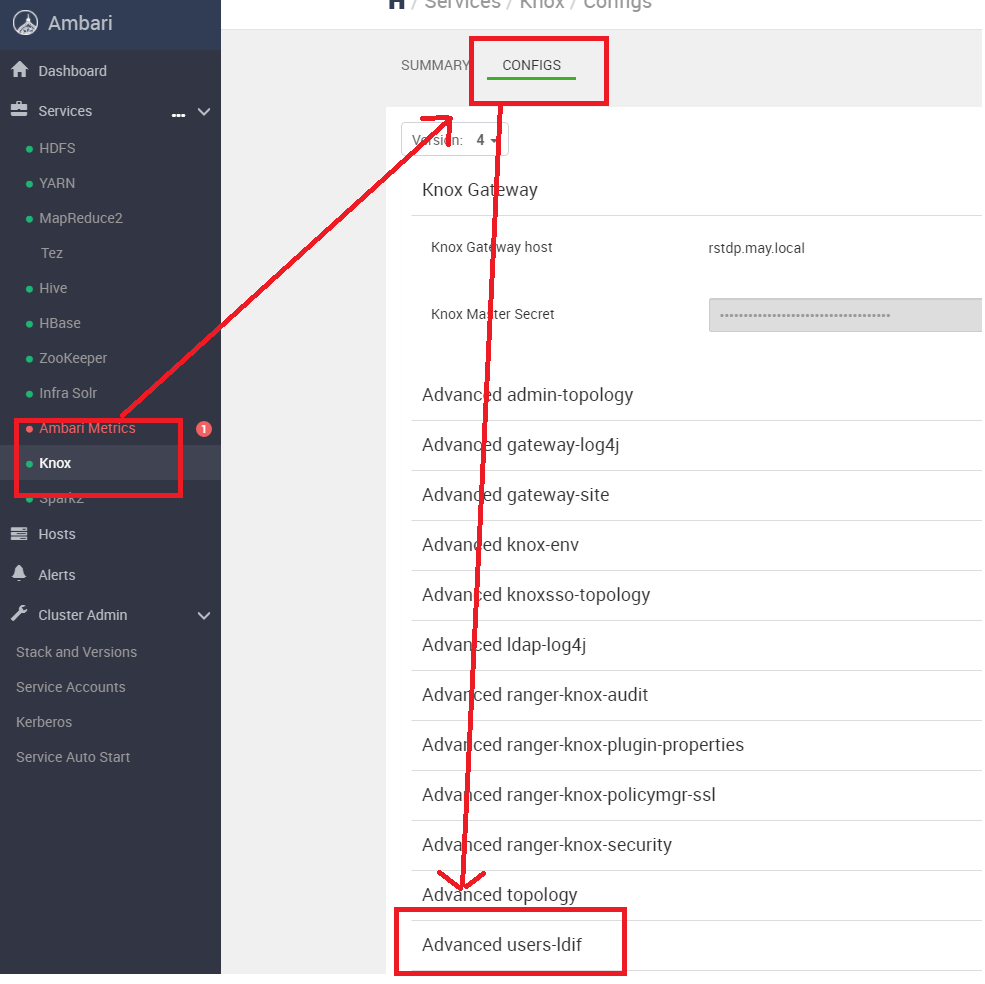Open the Infra Solr service
985x984 pixels.
coord(68,393)
